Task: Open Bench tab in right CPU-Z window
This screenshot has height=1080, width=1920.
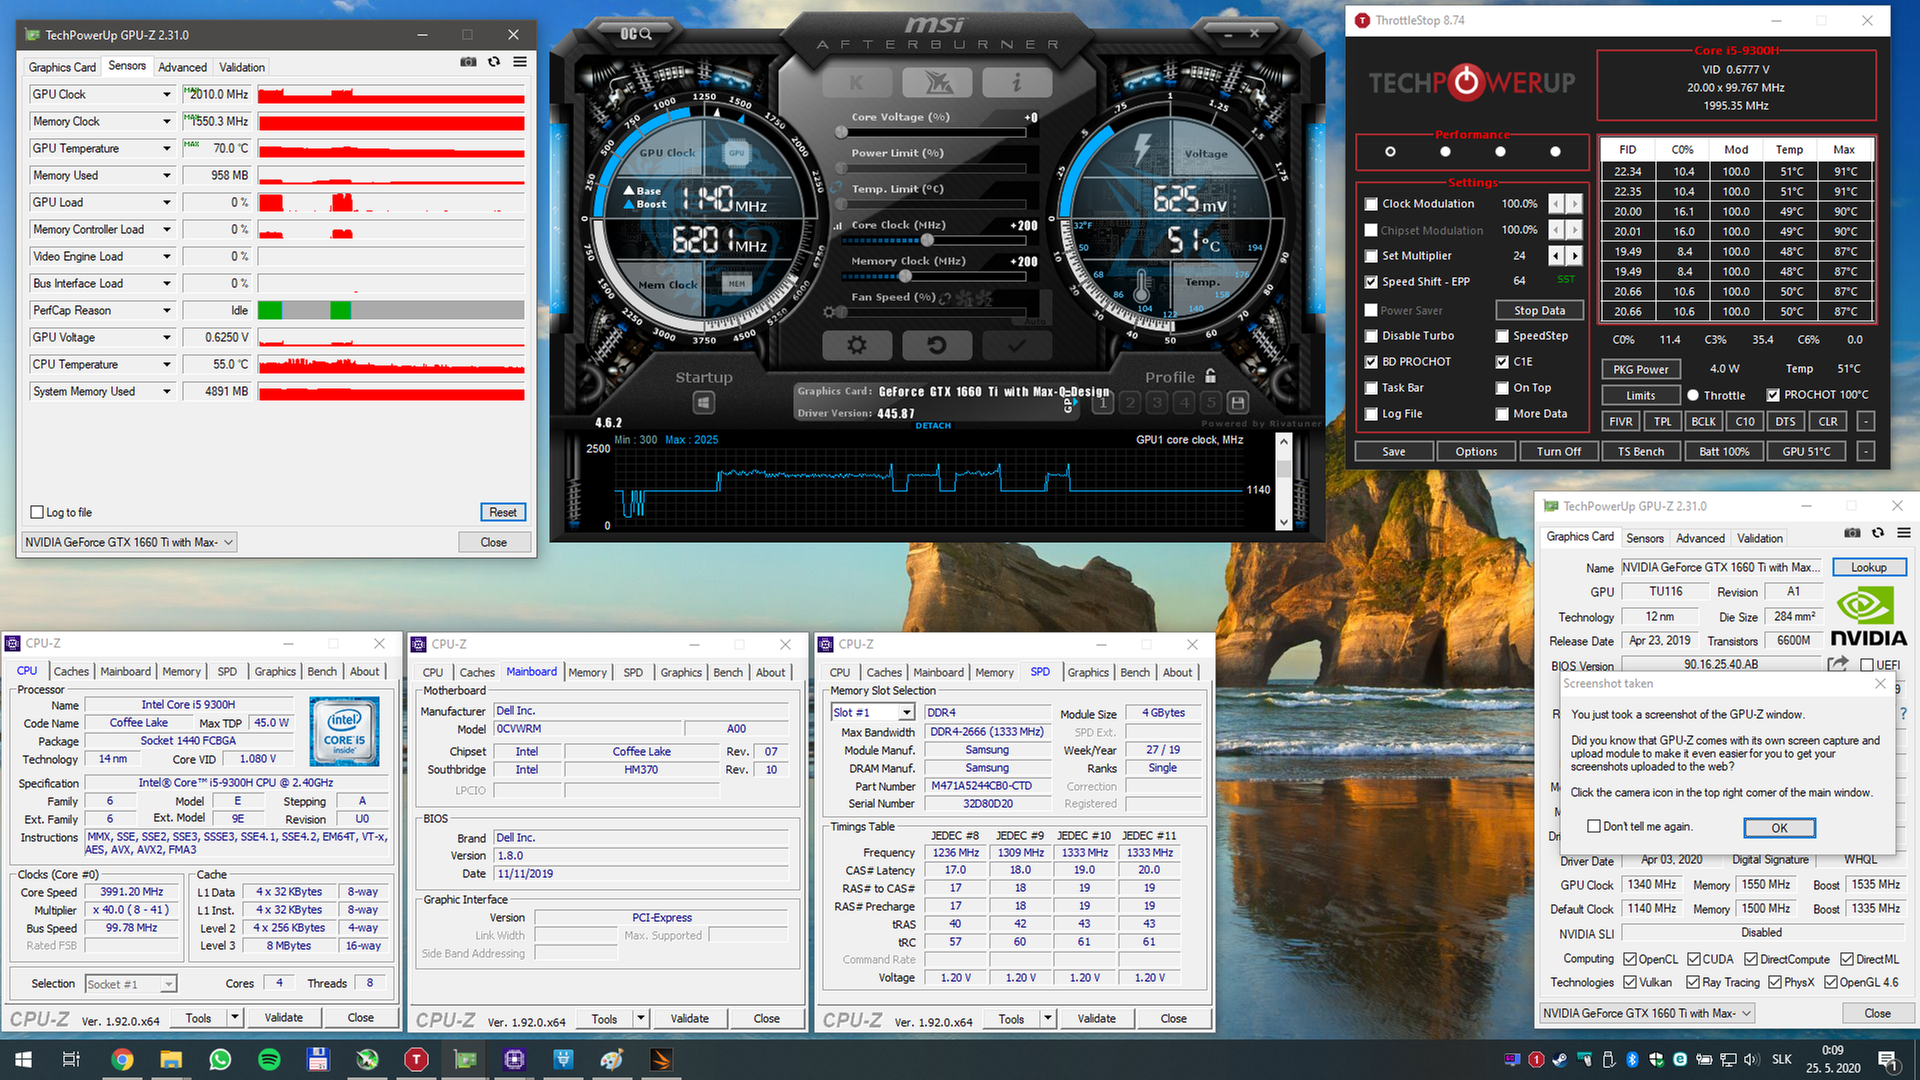Action: pyautogui.click(x=1135, y=673)
